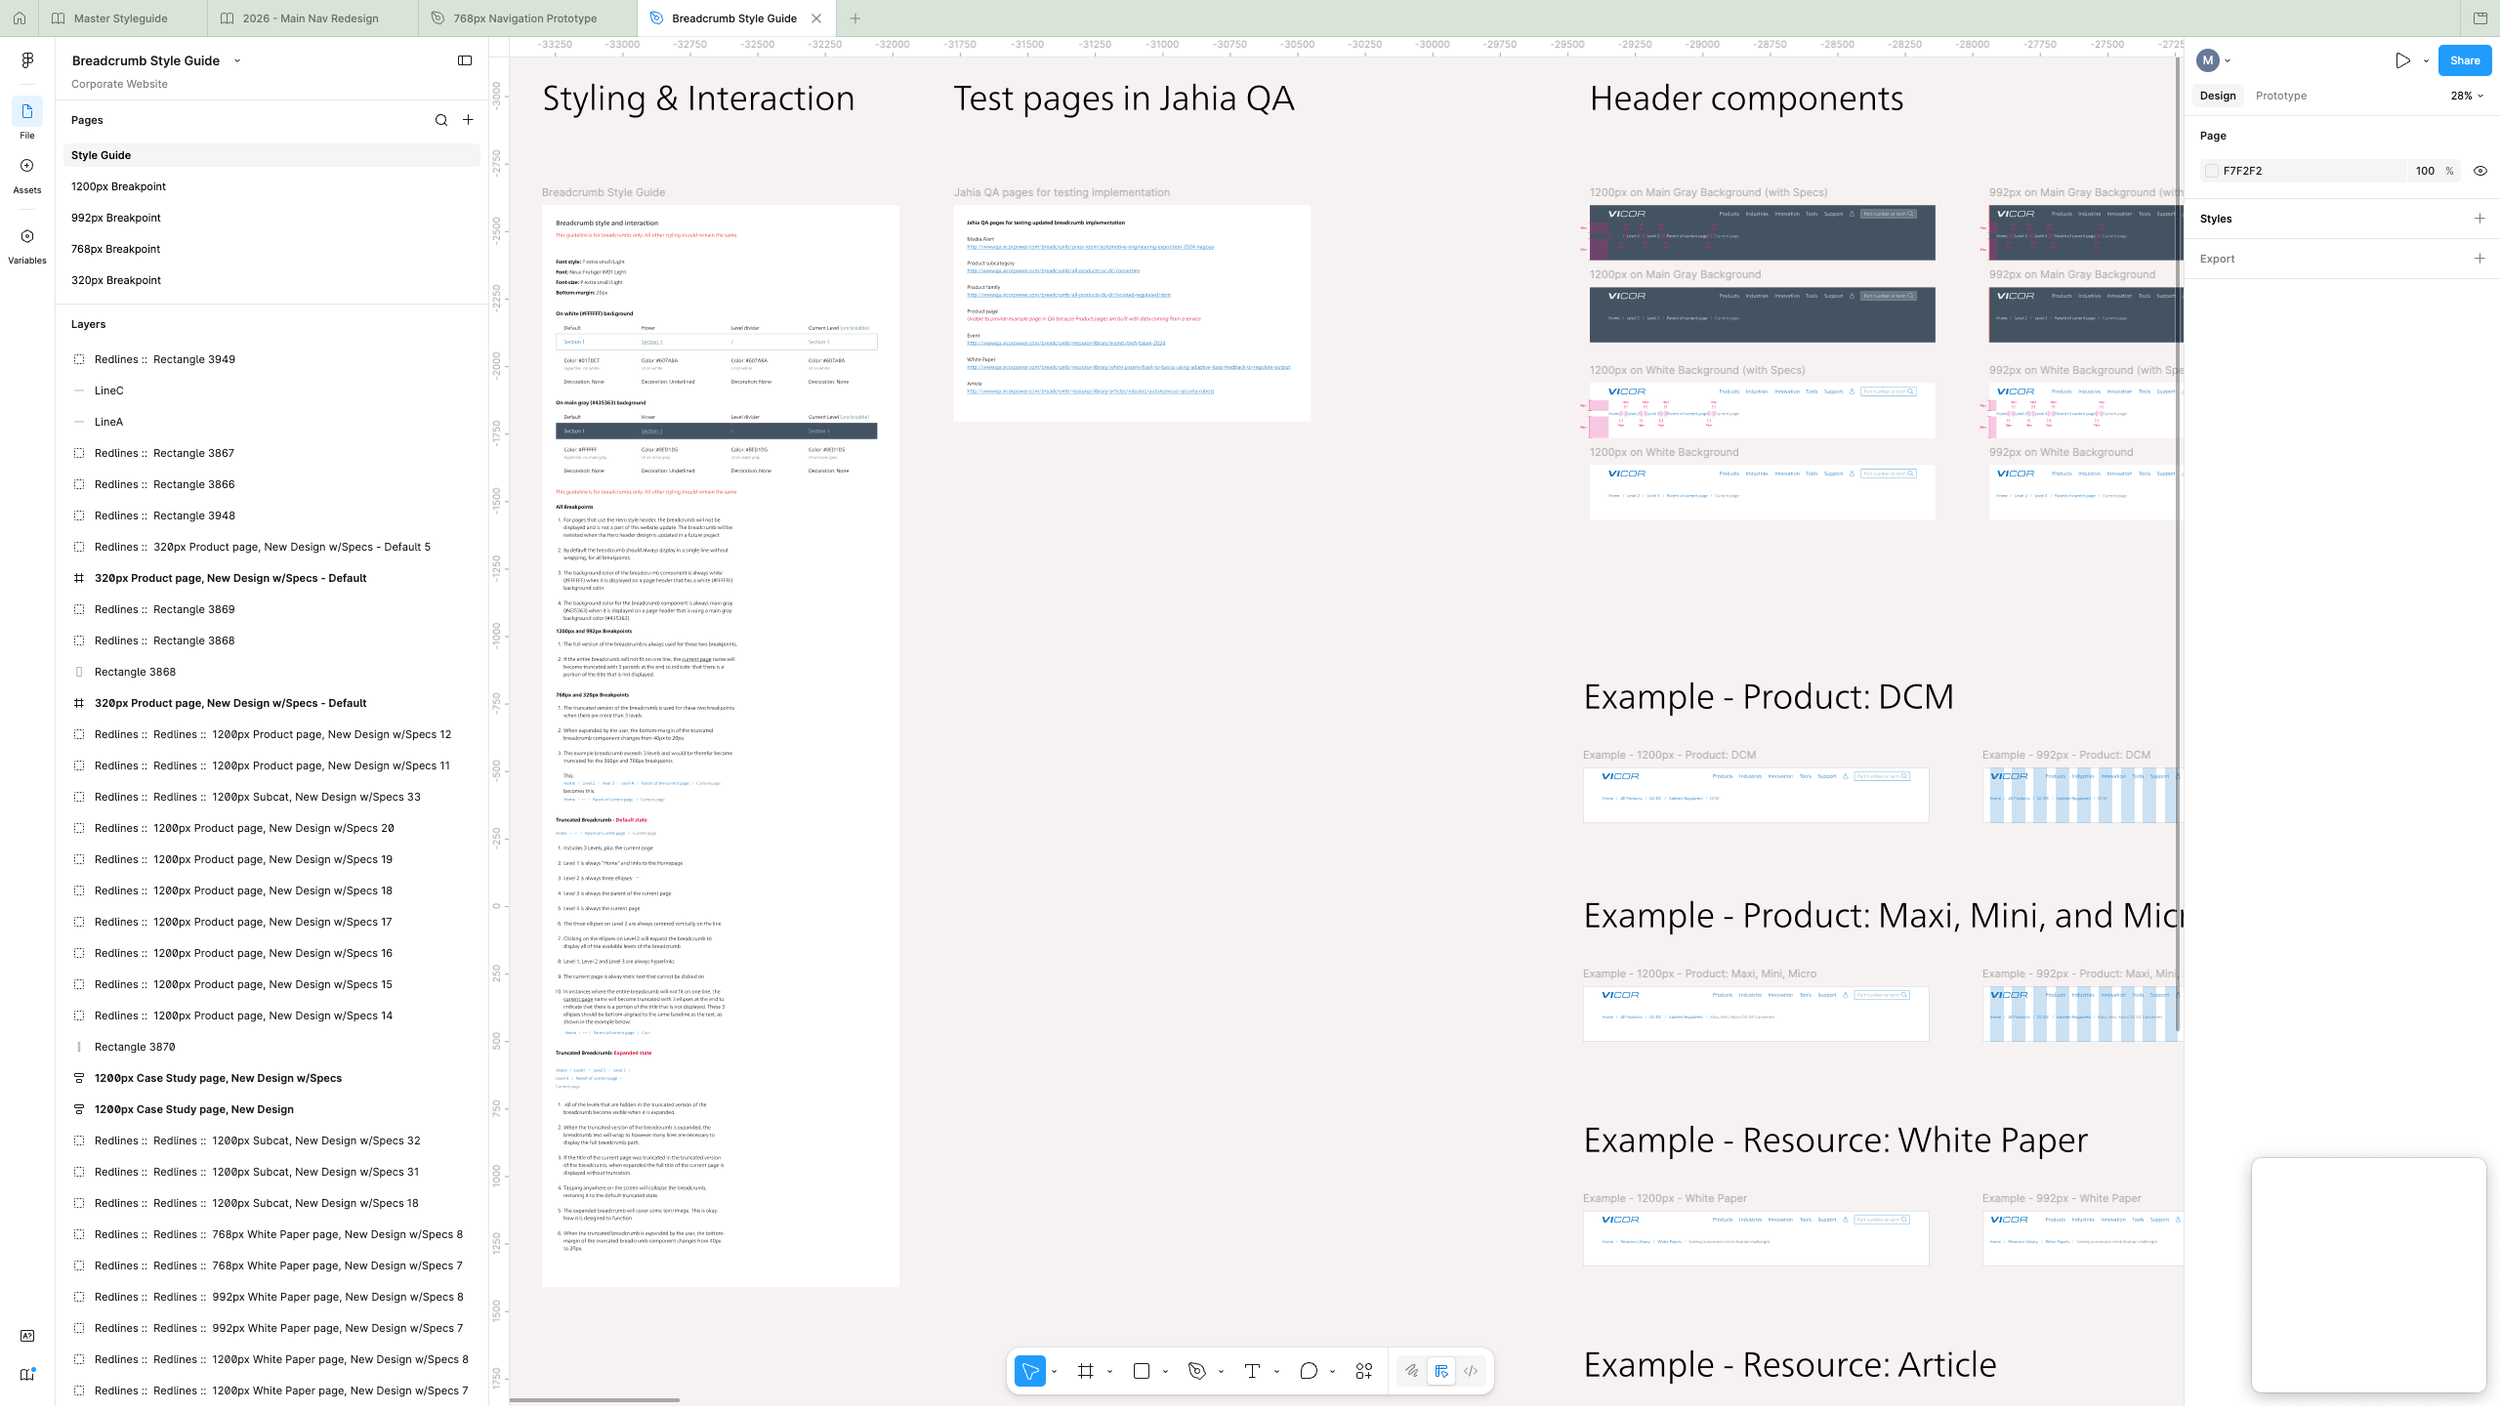Click the horizontal canvas scrollbar

tap(594, 1400)
